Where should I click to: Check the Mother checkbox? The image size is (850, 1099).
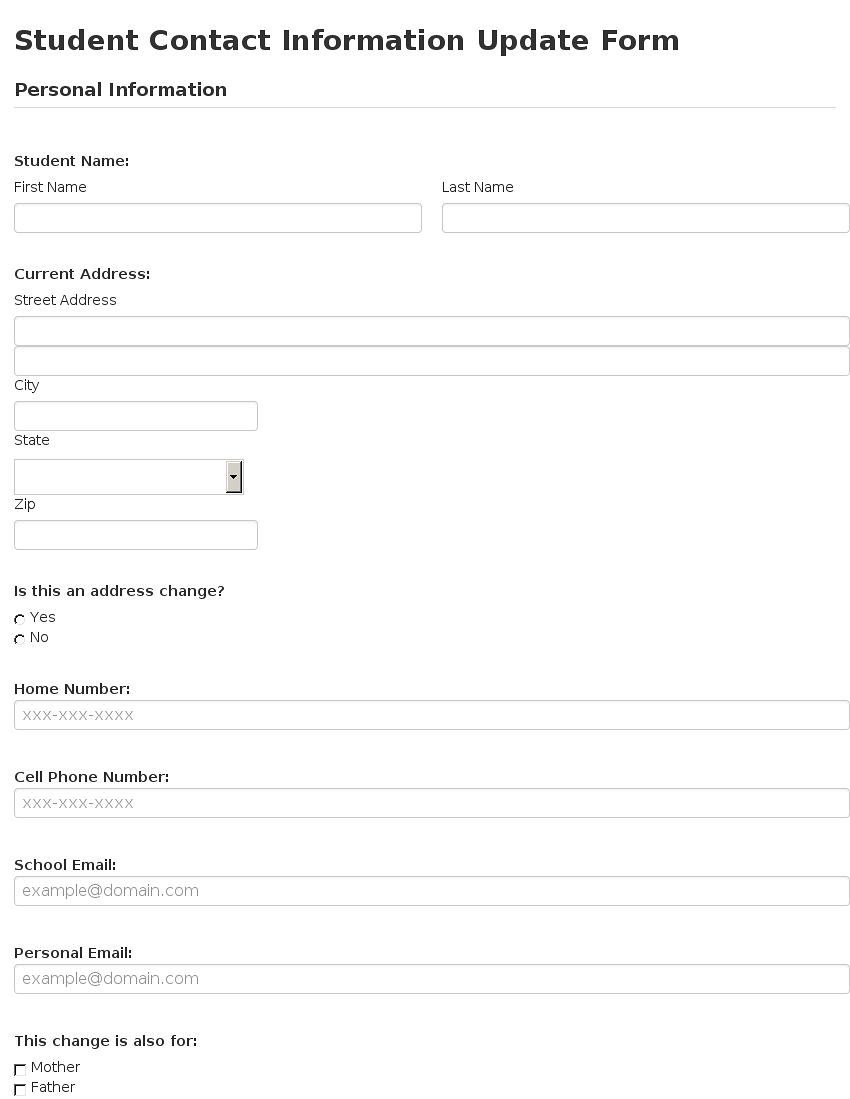pyautogui.click(x=20, y=1070)
